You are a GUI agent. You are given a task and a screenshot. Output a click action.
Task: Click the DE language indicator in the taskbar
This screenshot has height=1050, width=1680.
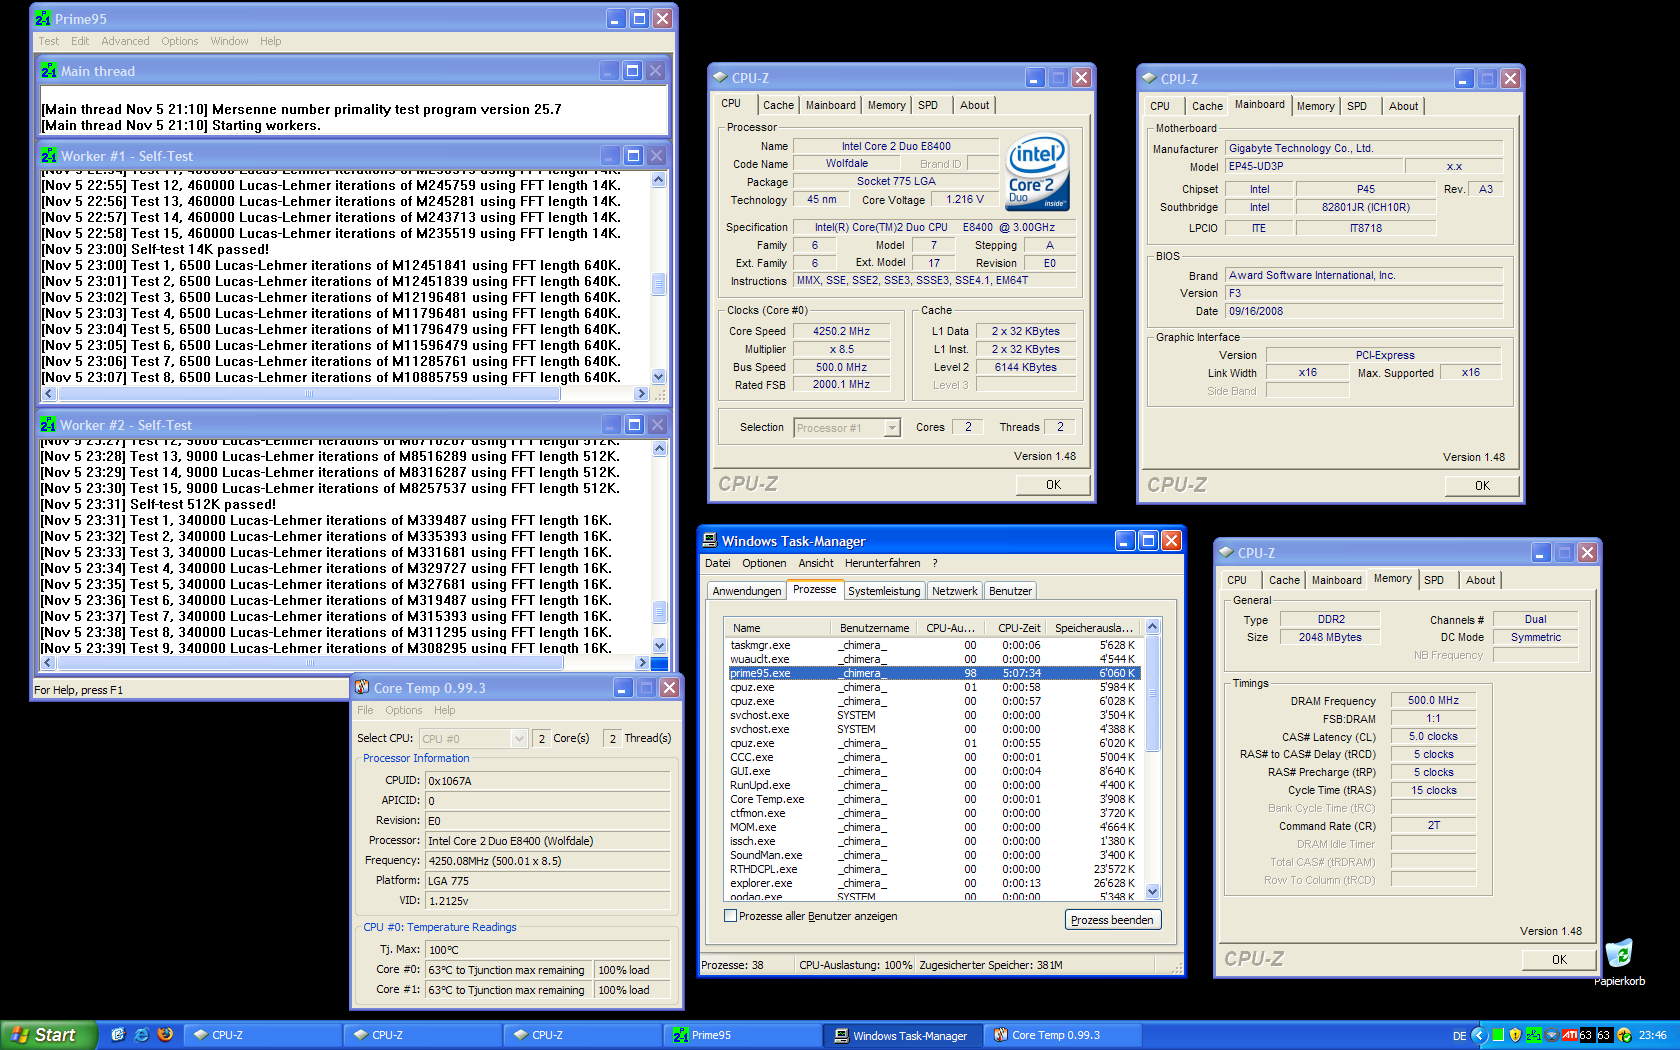(1459, 1036)
